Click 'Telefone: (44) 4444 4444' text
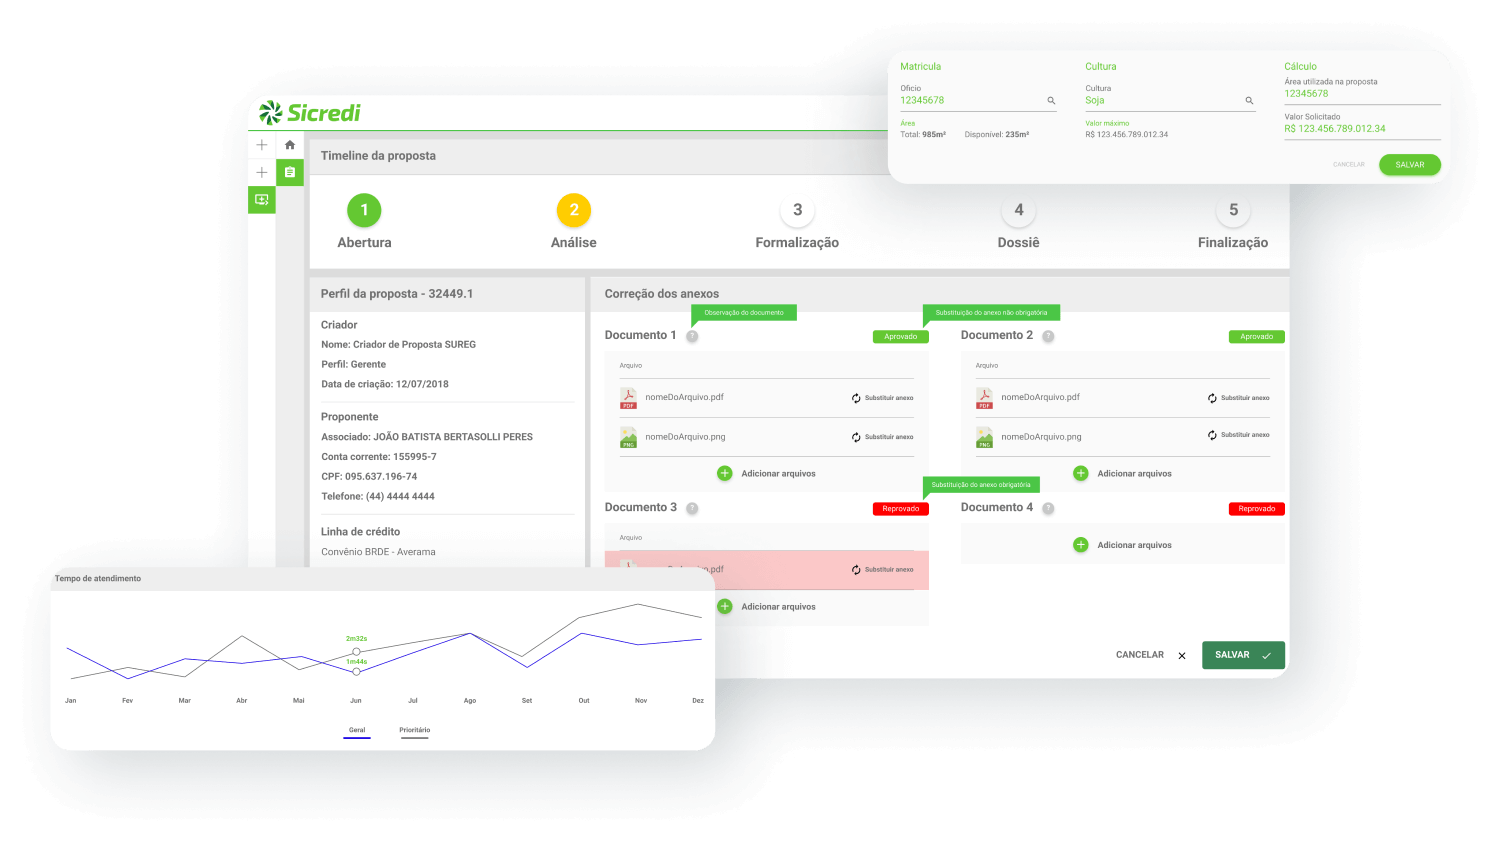Screen dimensions: 1501x841 pos(378,497)
